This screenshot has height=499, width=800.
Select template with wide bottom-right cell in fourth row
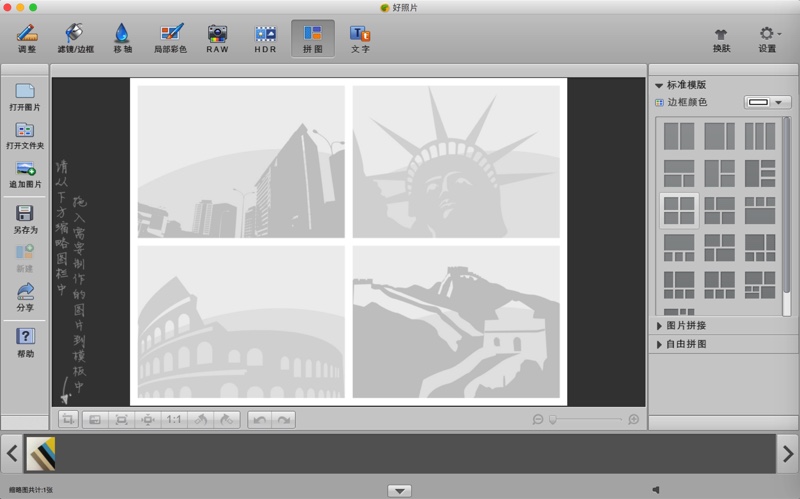click(x=719, y=247)
